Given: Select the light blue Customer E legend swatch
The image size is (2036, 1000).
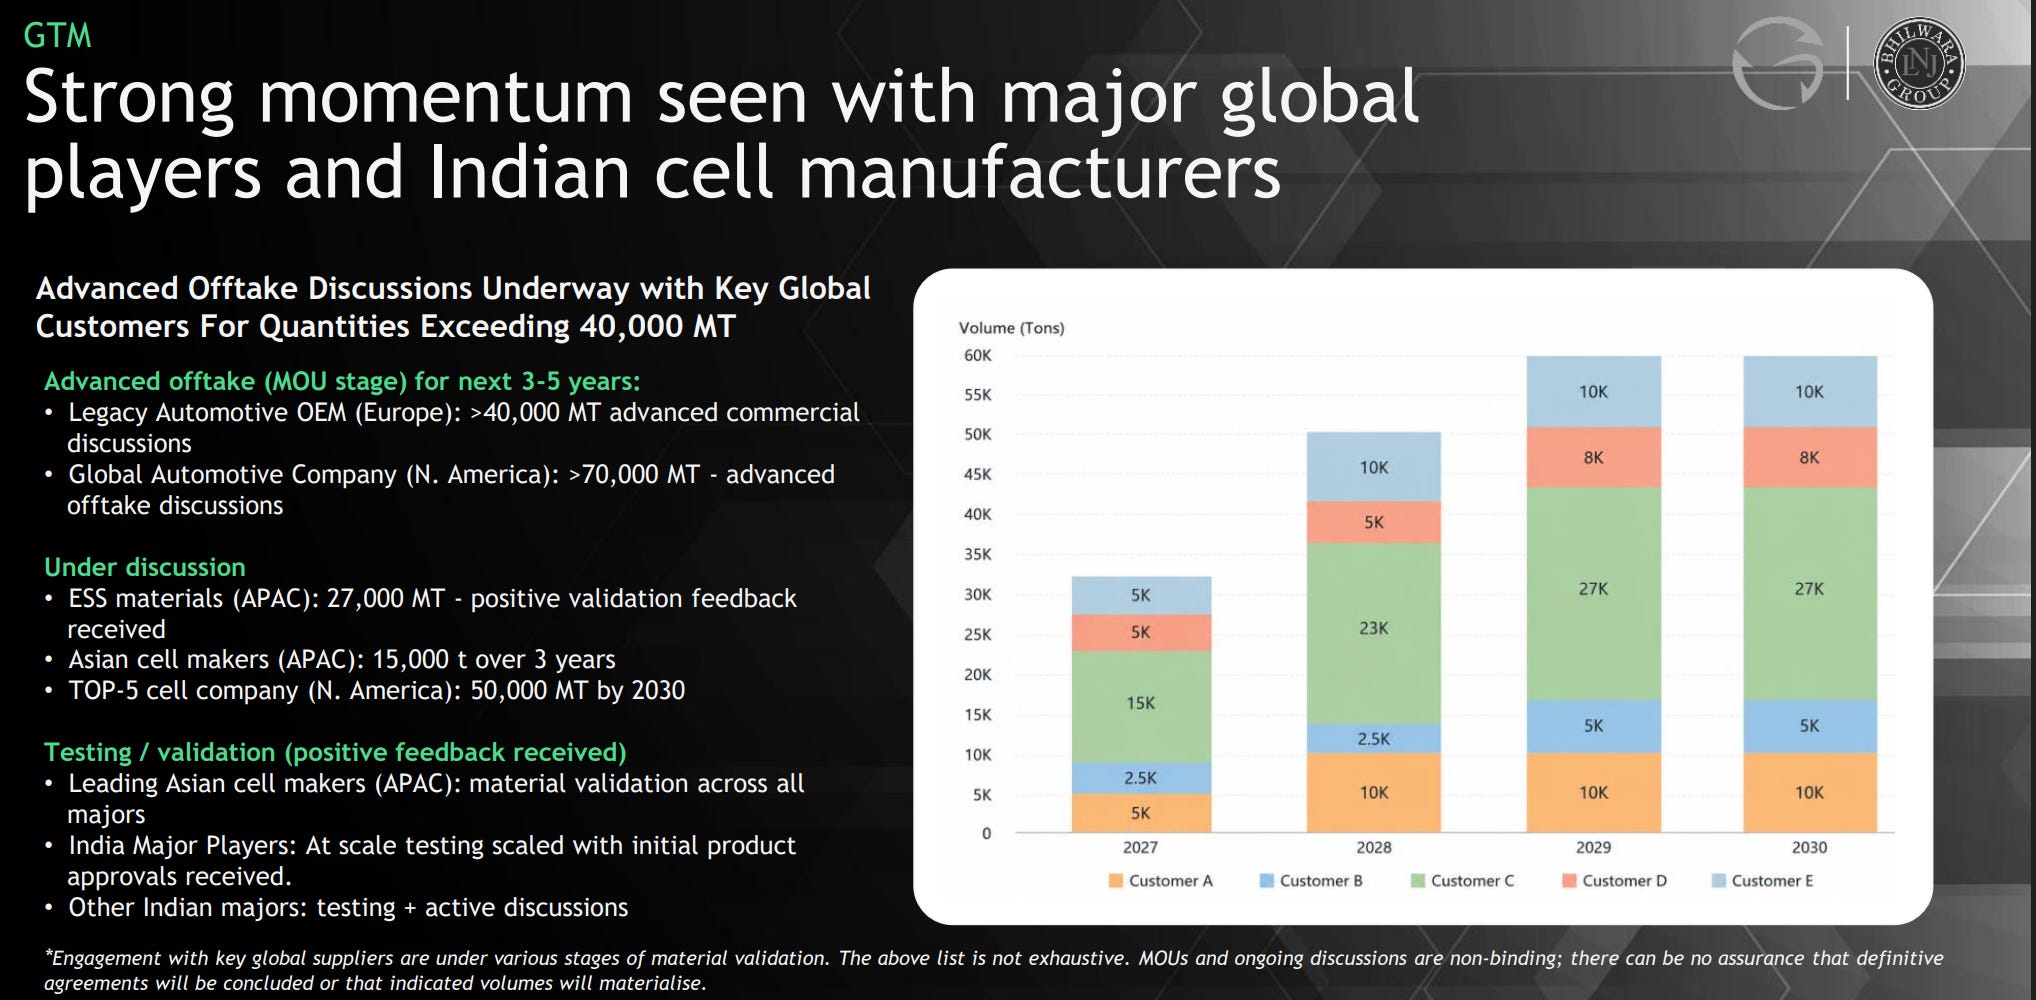Looking at the screenshot, I should pos(1718,881).
